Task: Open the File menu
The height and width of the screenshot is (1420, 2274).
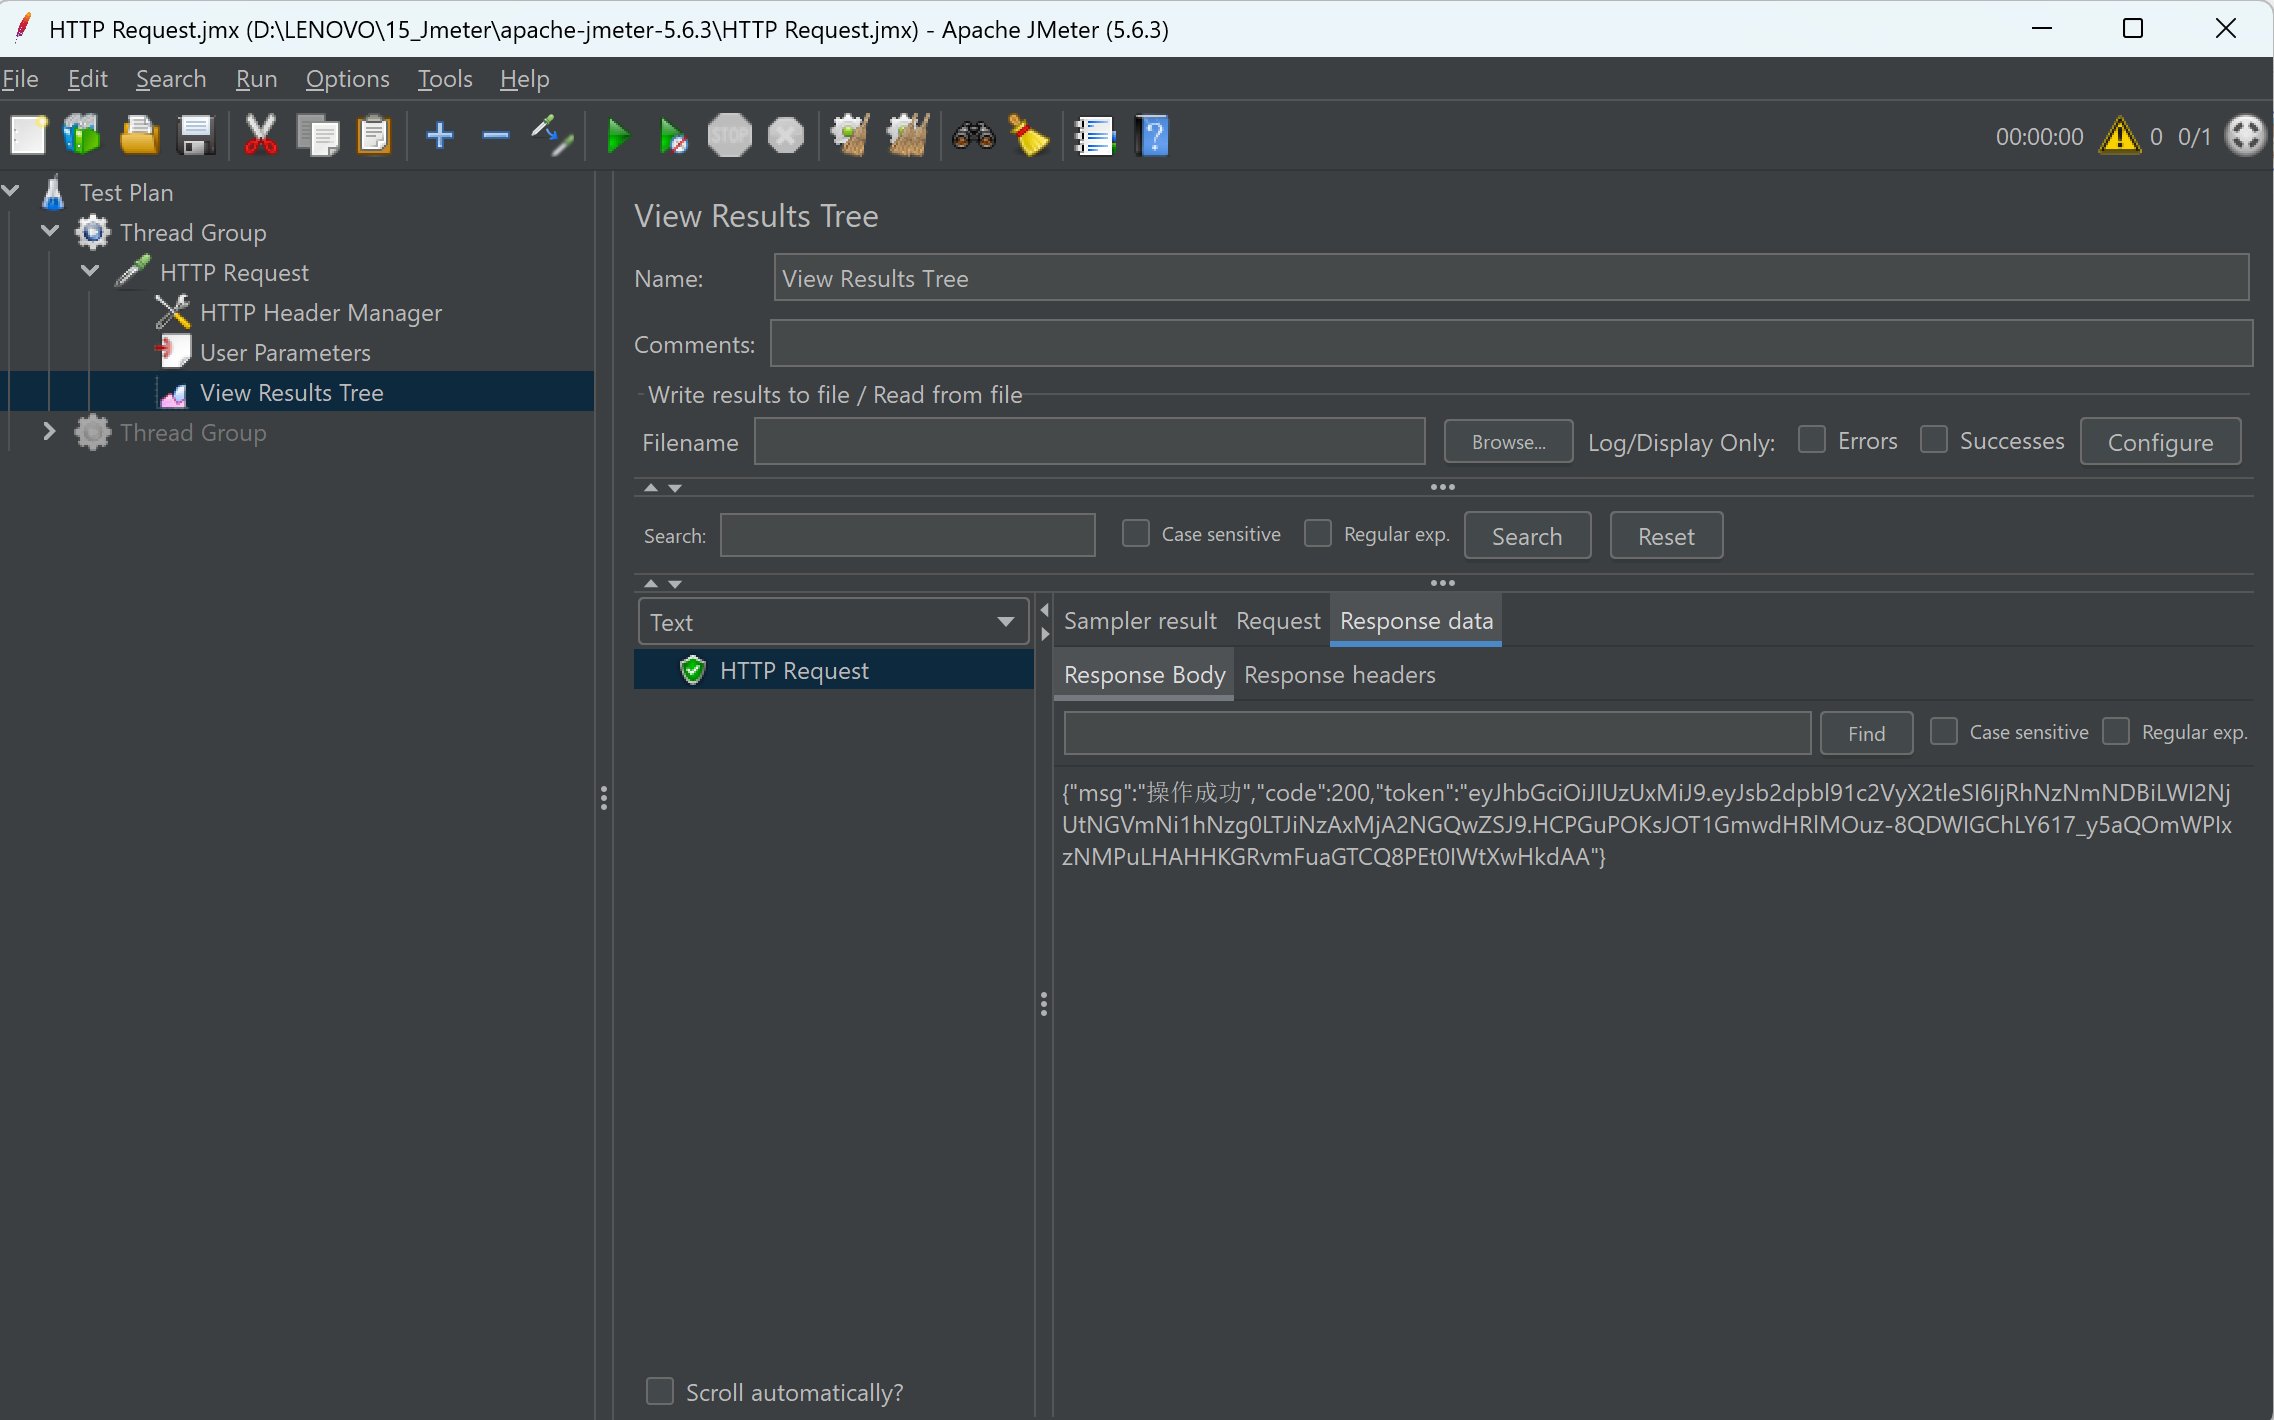Action: (x=20, y=78)
